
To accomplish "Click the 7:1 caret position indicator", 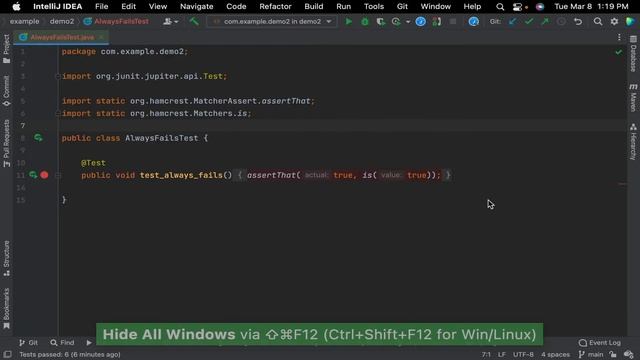I will pyautogui.click(x=486, y=354).
